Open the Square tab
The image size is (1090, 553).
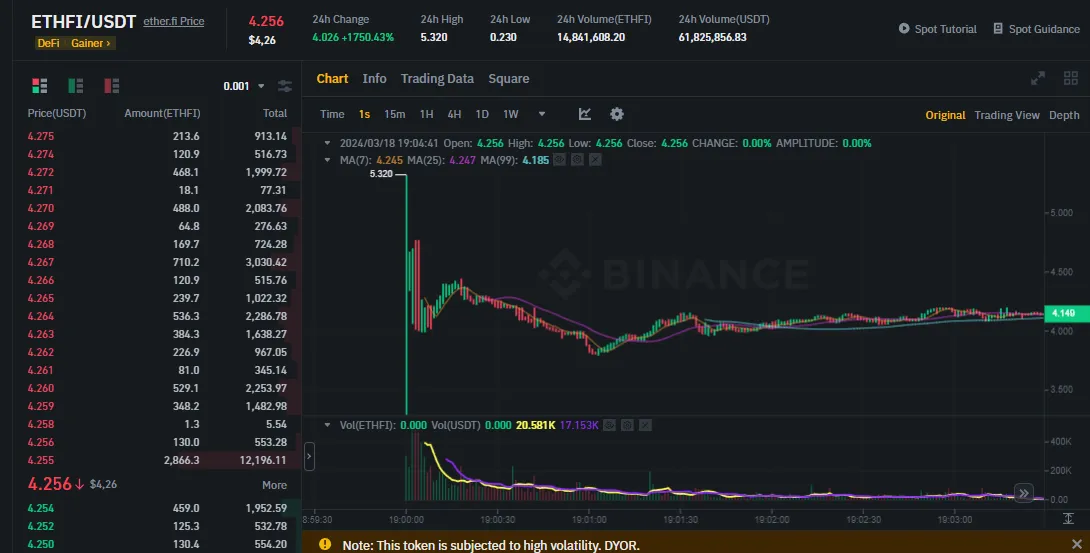[509, 79]
